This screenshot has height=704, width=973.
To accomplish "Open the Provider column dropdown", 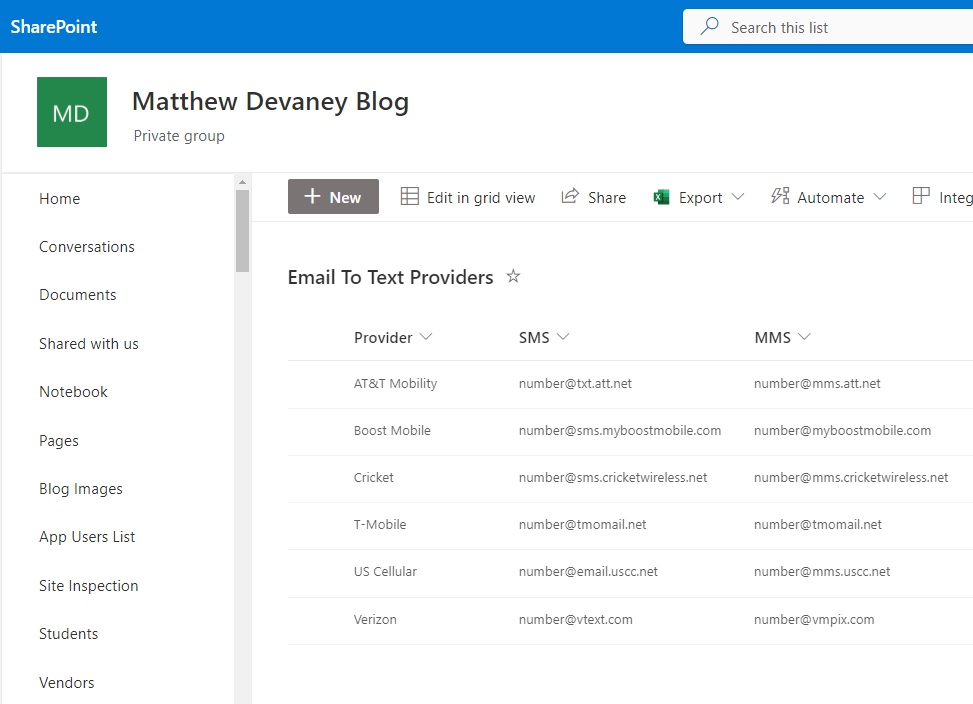I will 426,337.
